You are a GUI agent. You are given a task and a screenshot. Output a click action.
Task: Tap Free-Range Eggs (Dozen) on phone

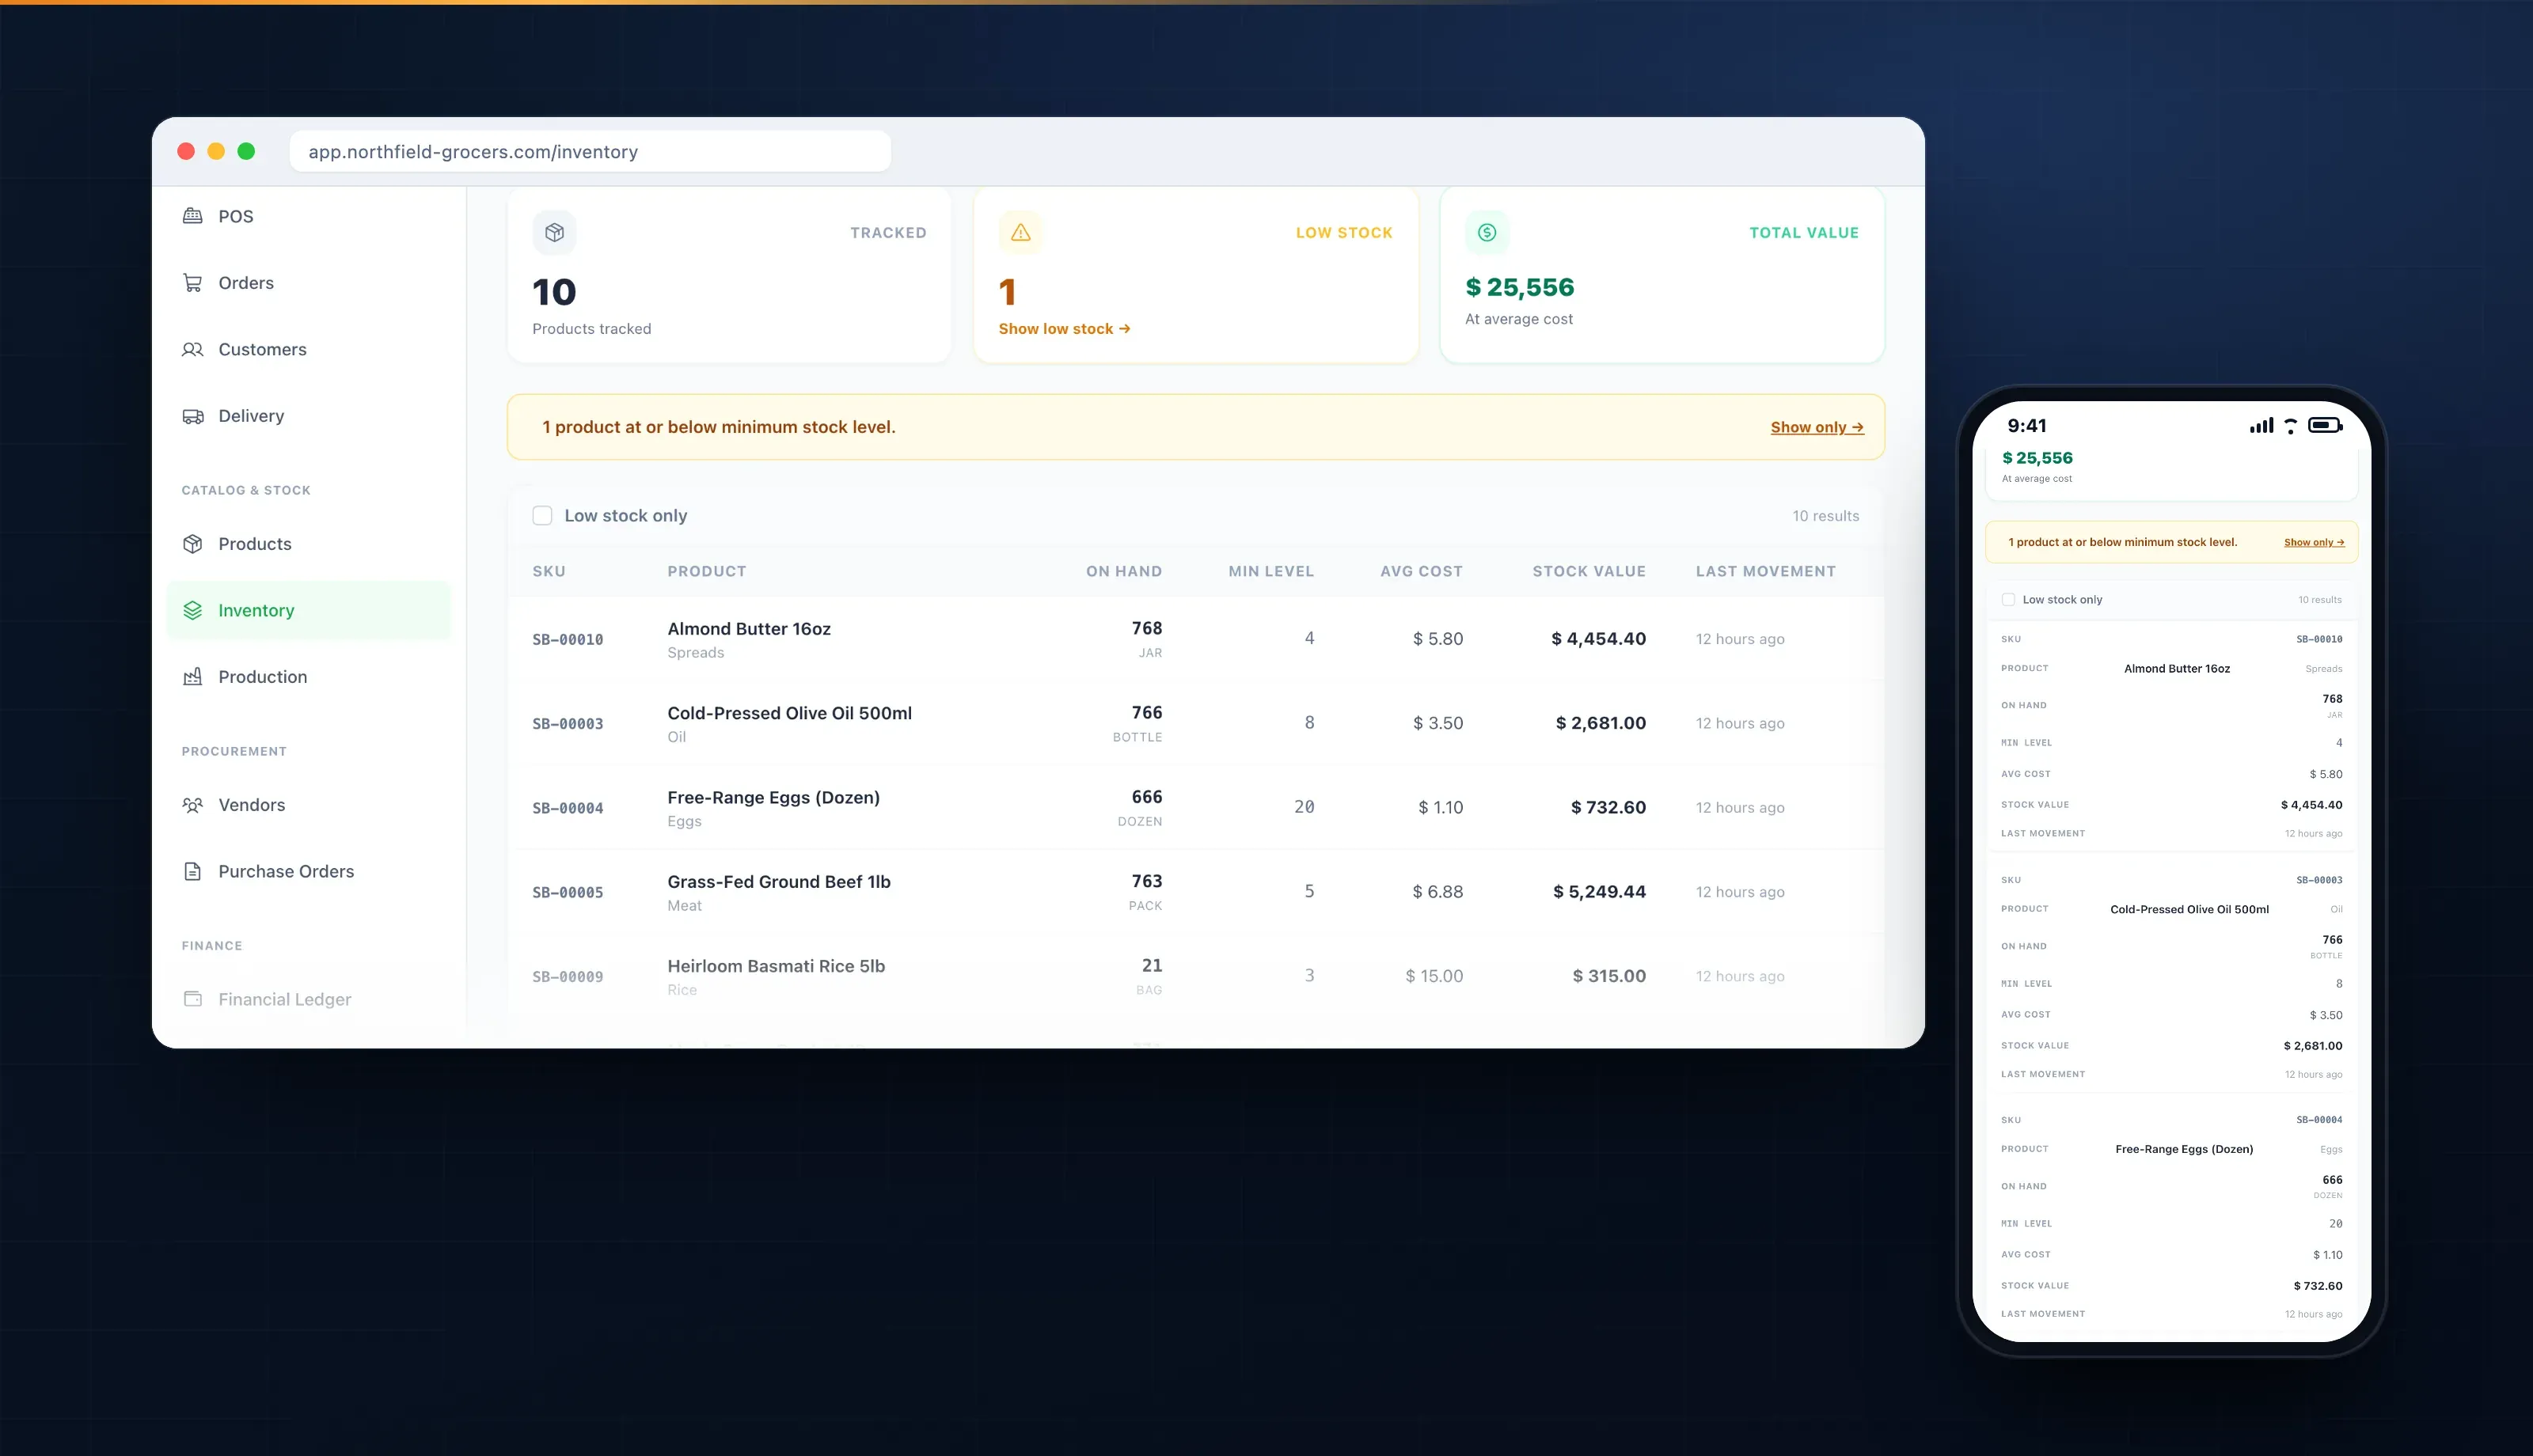coord(2184,1149)
